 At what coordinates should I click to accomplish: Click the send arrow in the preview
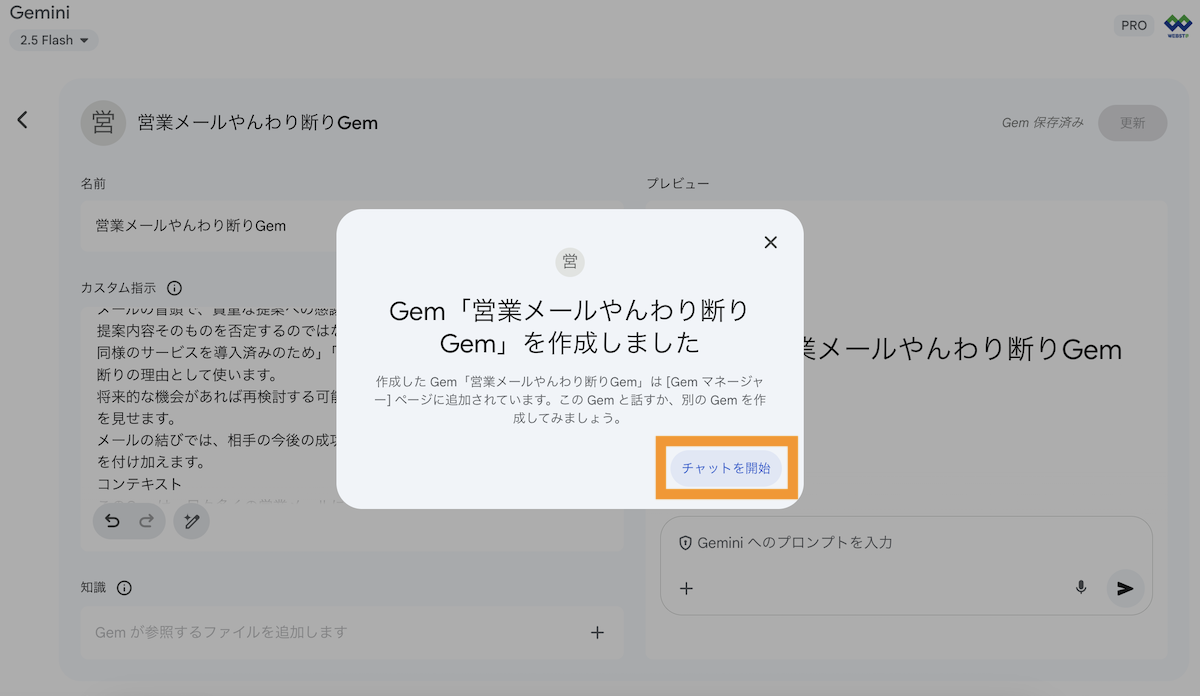click(1125, 588)
